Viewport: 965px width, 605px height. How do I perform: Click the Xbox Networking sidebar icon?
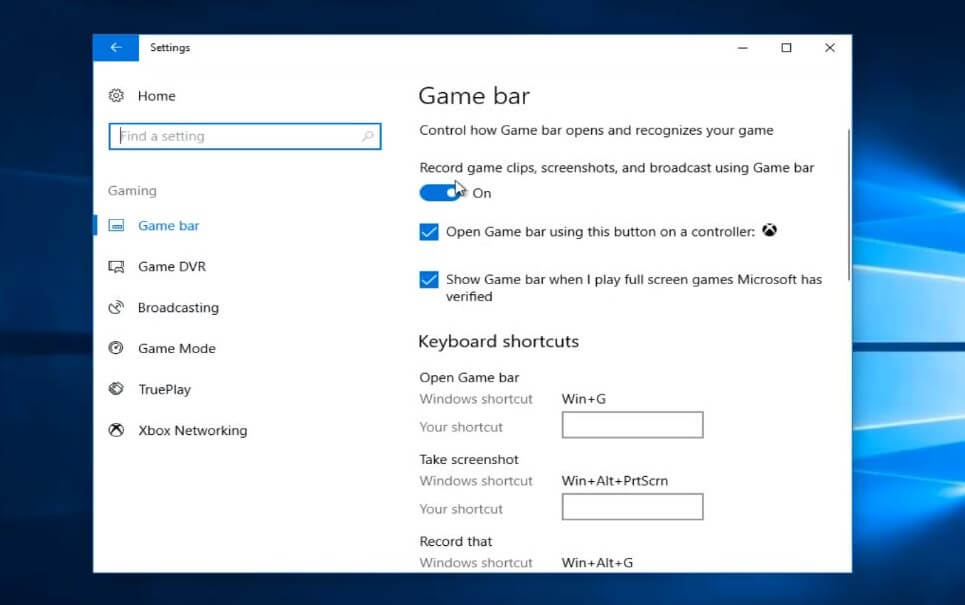[x=116, y=431]
